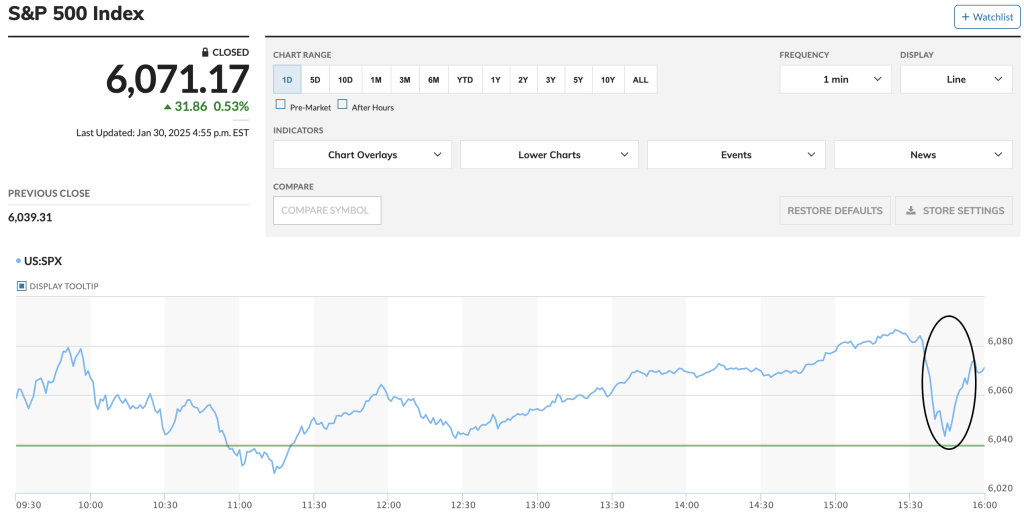The height and width of the screenshot is (515, 1024).
Task: Click the US:SPX legend color dot
Action: tap(19, 262)
